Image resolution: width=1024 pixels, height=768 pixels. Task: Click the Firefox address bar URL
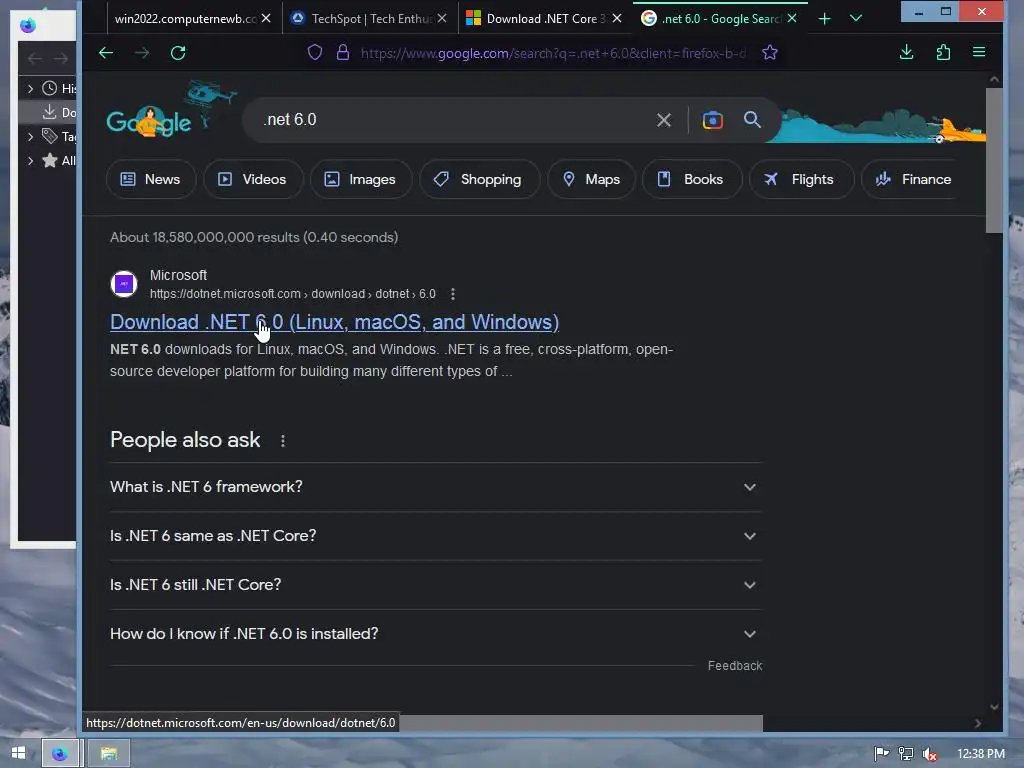pos(554,53)
